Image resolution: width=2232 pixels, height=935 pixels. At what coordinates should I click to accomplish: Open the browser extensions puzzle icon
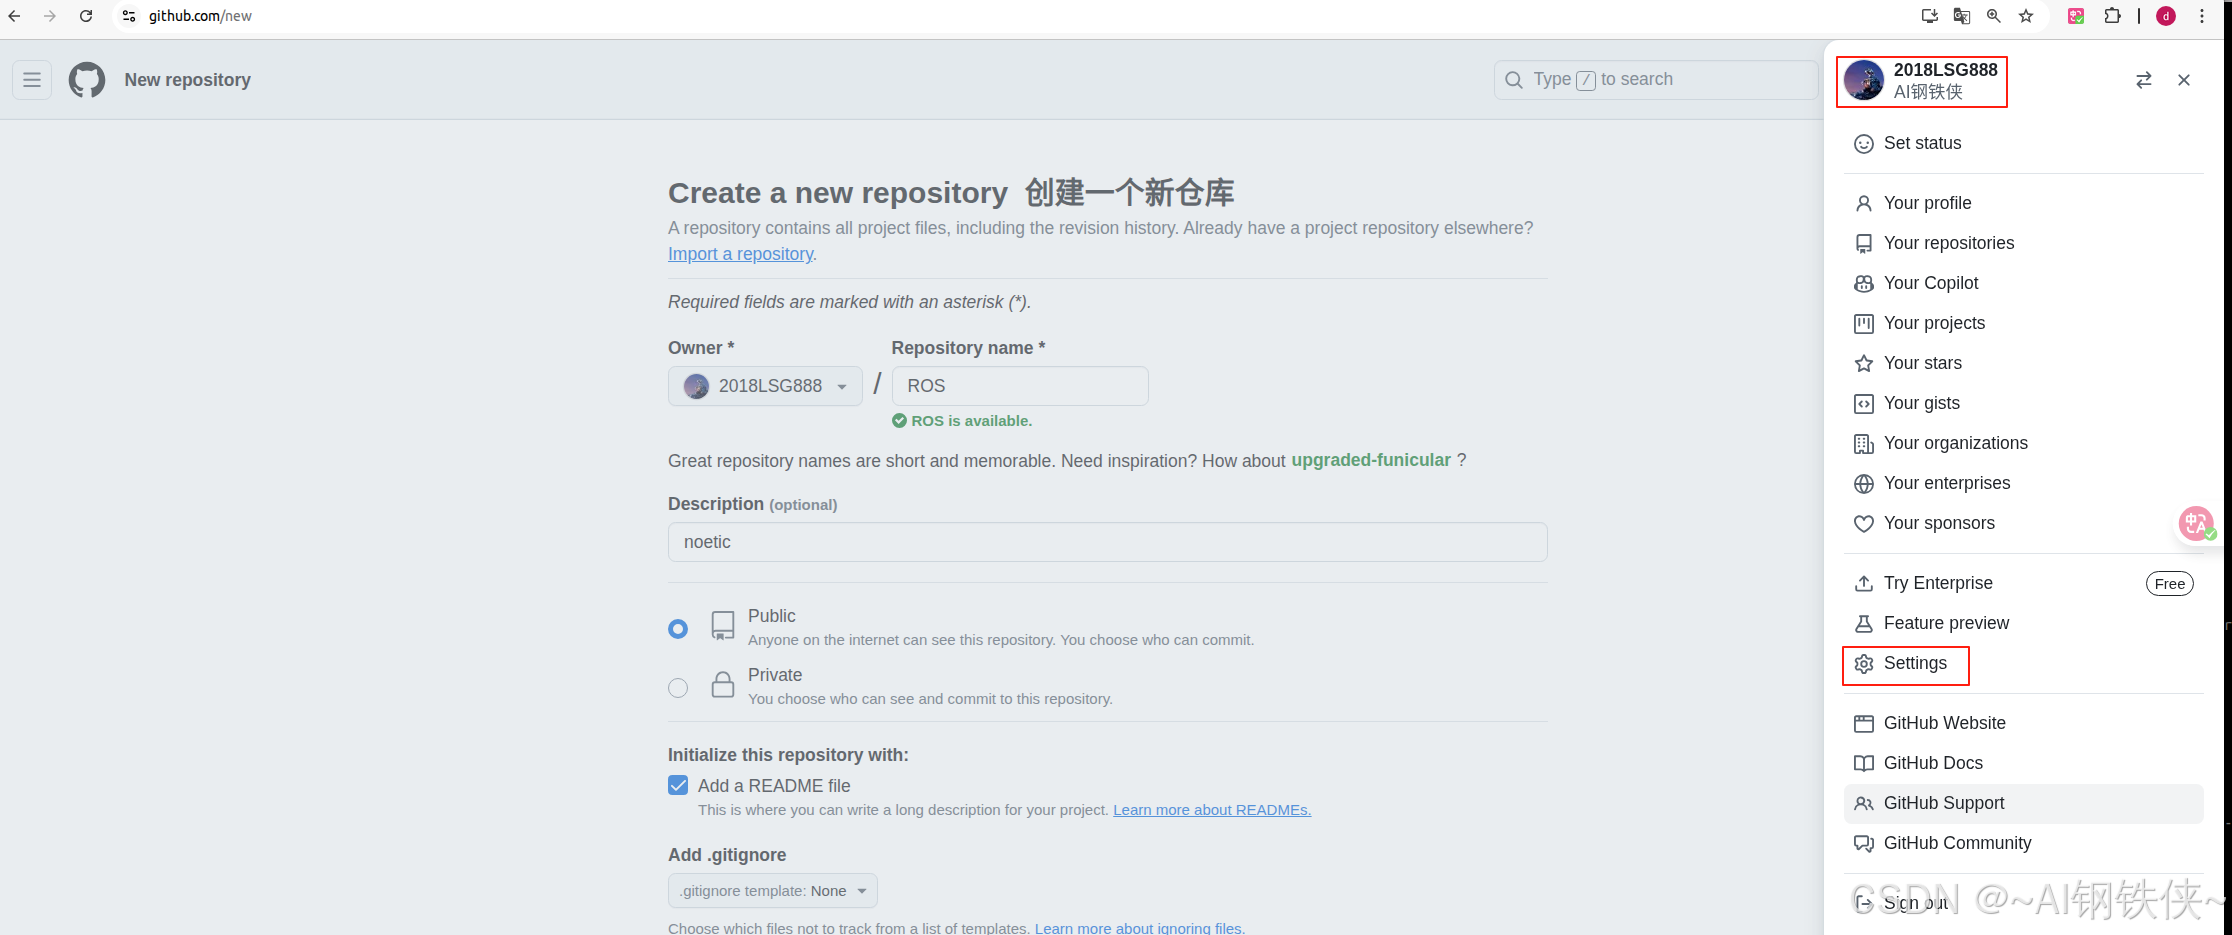coord(2112,16)
